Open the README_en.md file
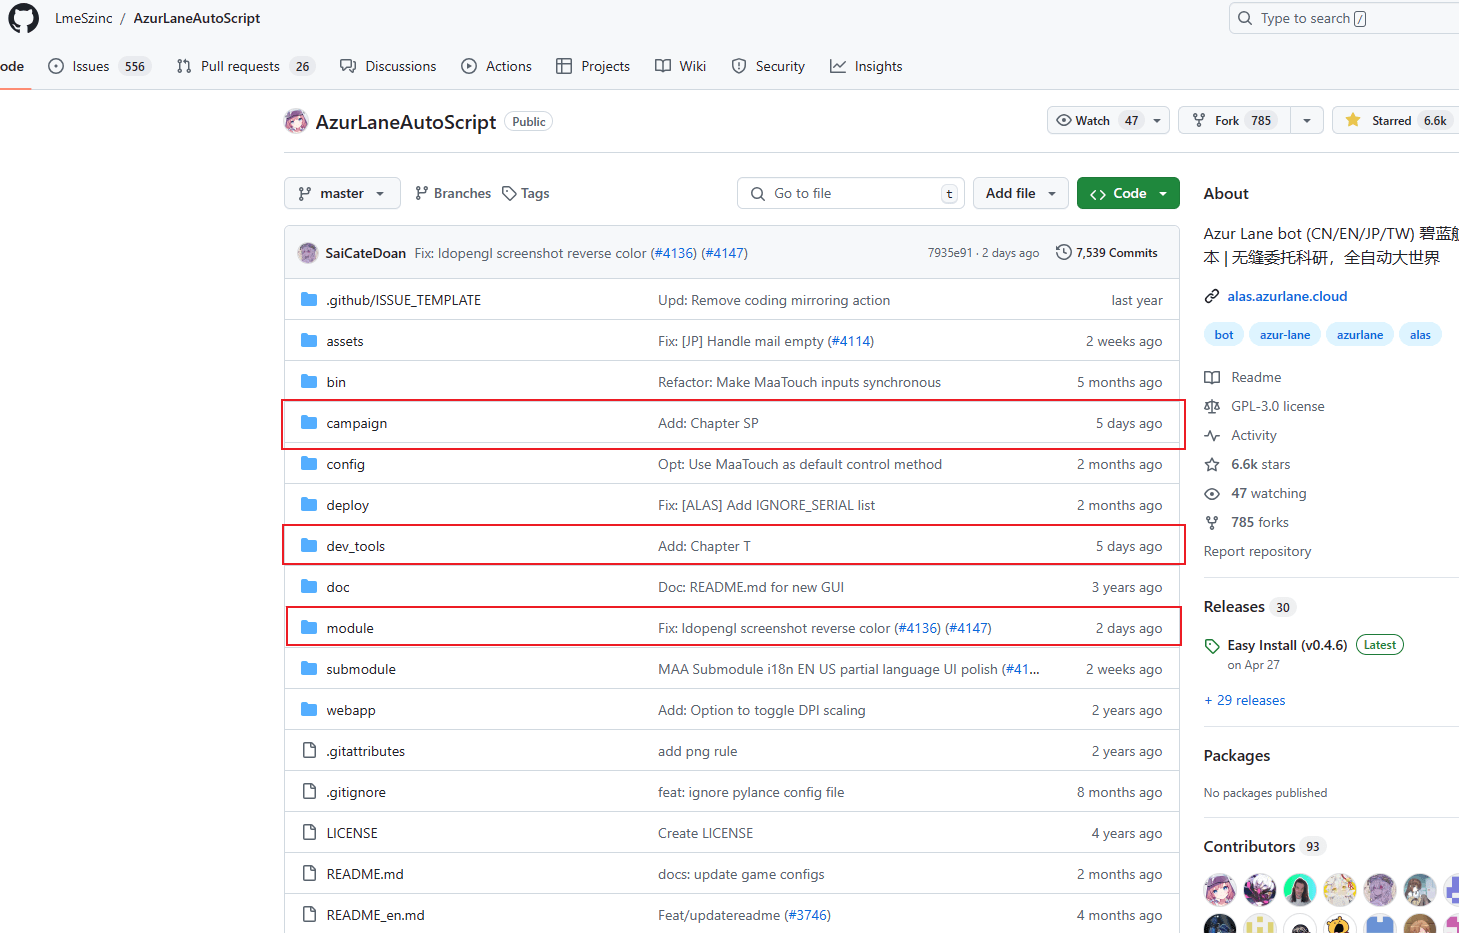 click(x=375, y=915)
